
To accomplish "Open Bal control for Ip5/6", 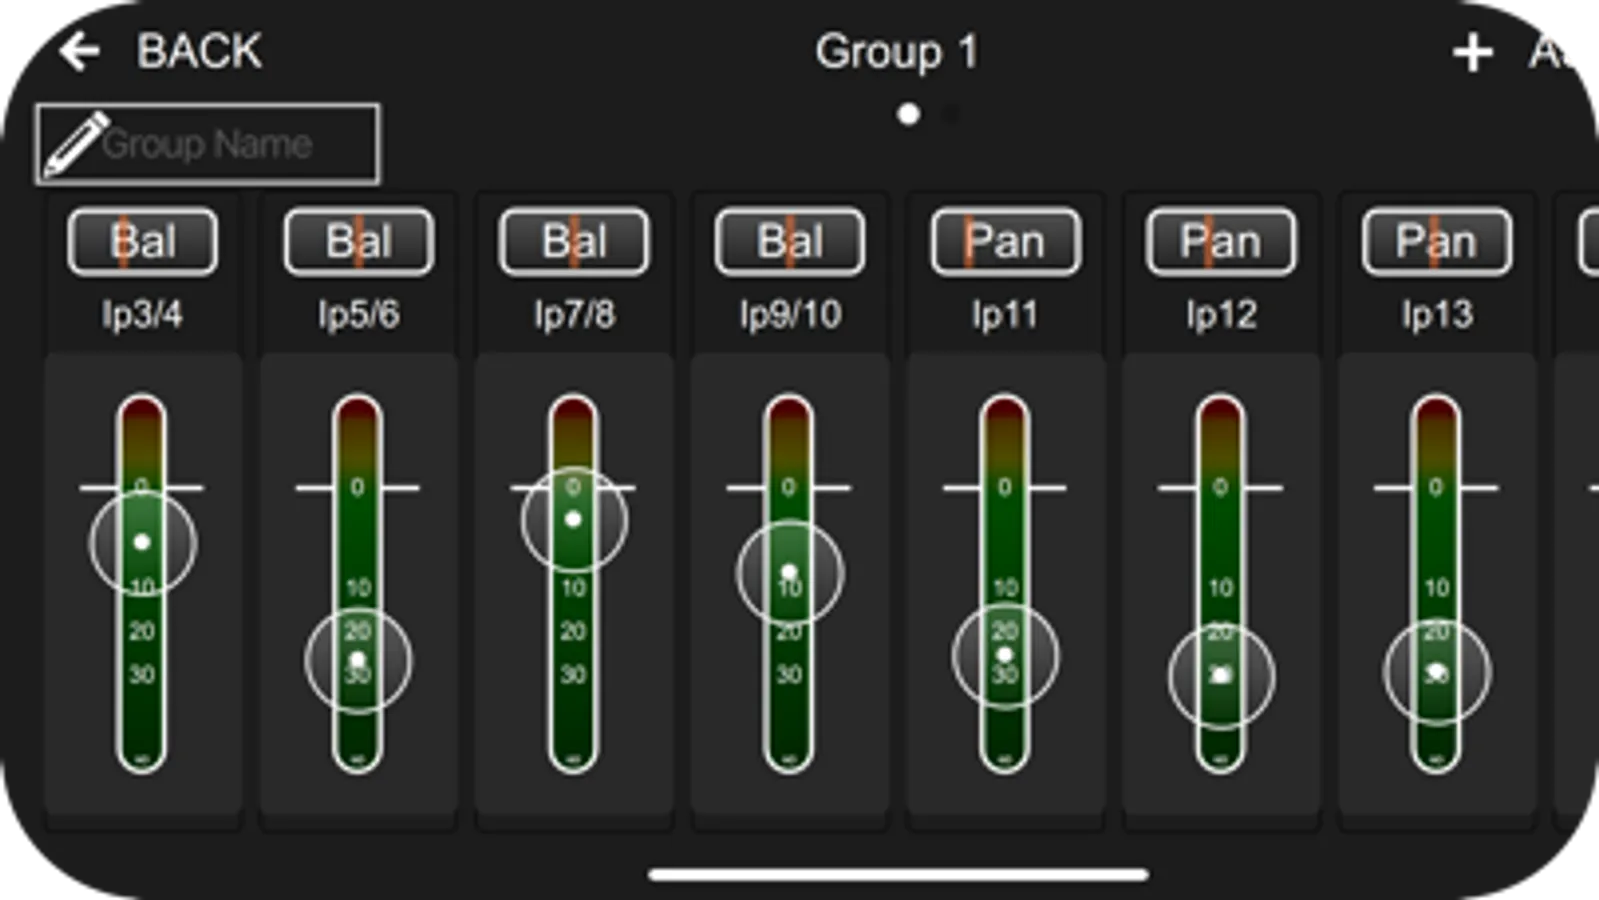I will [x=359, y=242].
